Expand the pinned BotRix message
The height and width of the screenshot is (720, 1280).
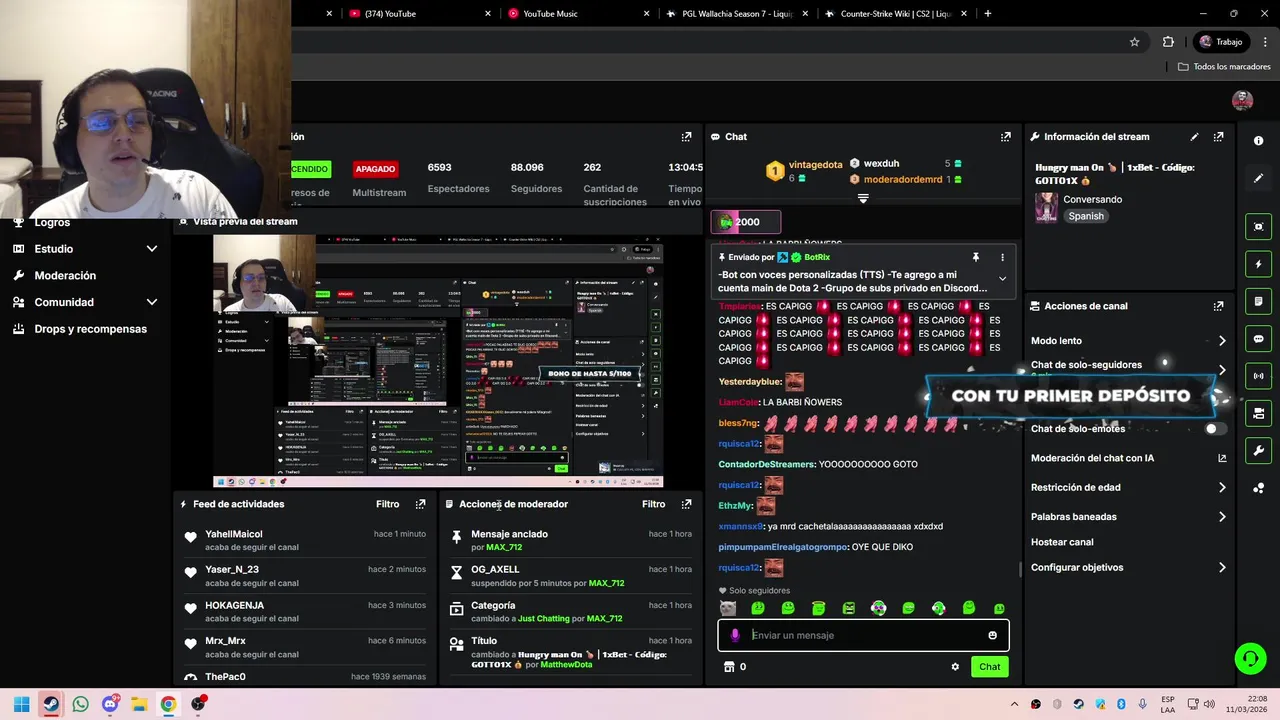coord(1002,279)
